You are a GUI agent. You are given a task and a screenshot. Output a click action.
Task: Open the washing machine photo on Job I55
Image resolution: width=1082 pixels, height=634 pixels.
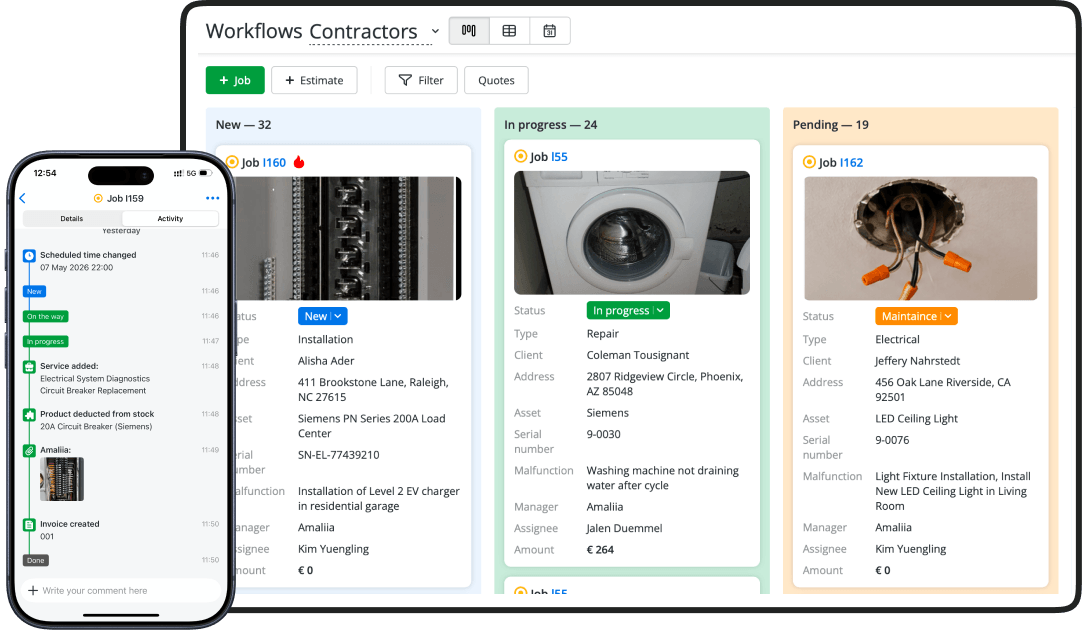tap(632, 232)
